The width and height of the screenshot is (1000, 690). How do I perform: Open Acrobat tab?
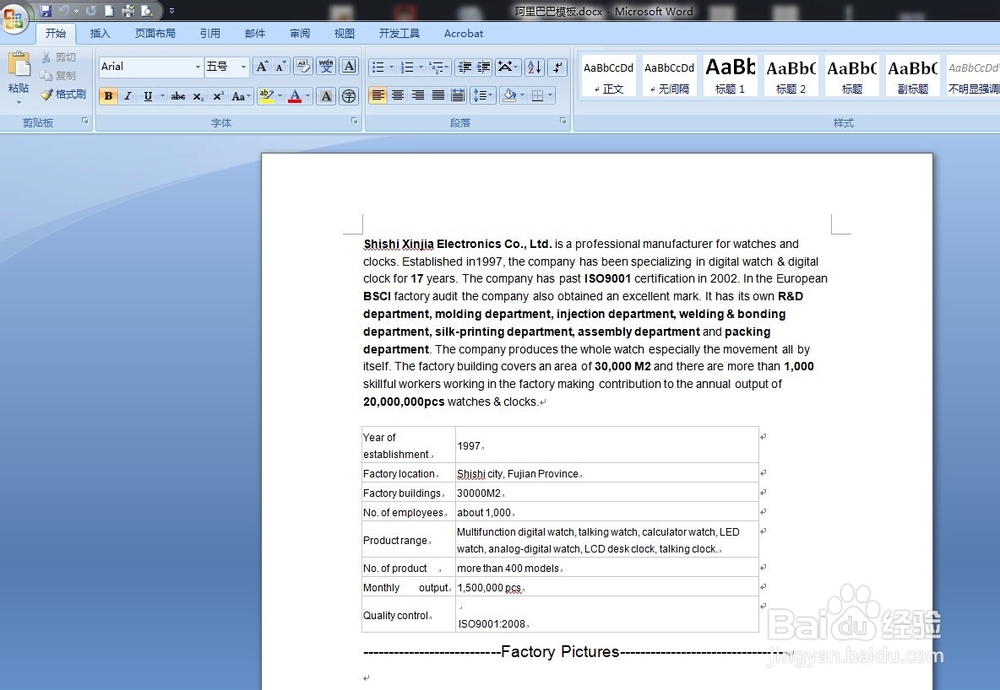click(464, 33)
